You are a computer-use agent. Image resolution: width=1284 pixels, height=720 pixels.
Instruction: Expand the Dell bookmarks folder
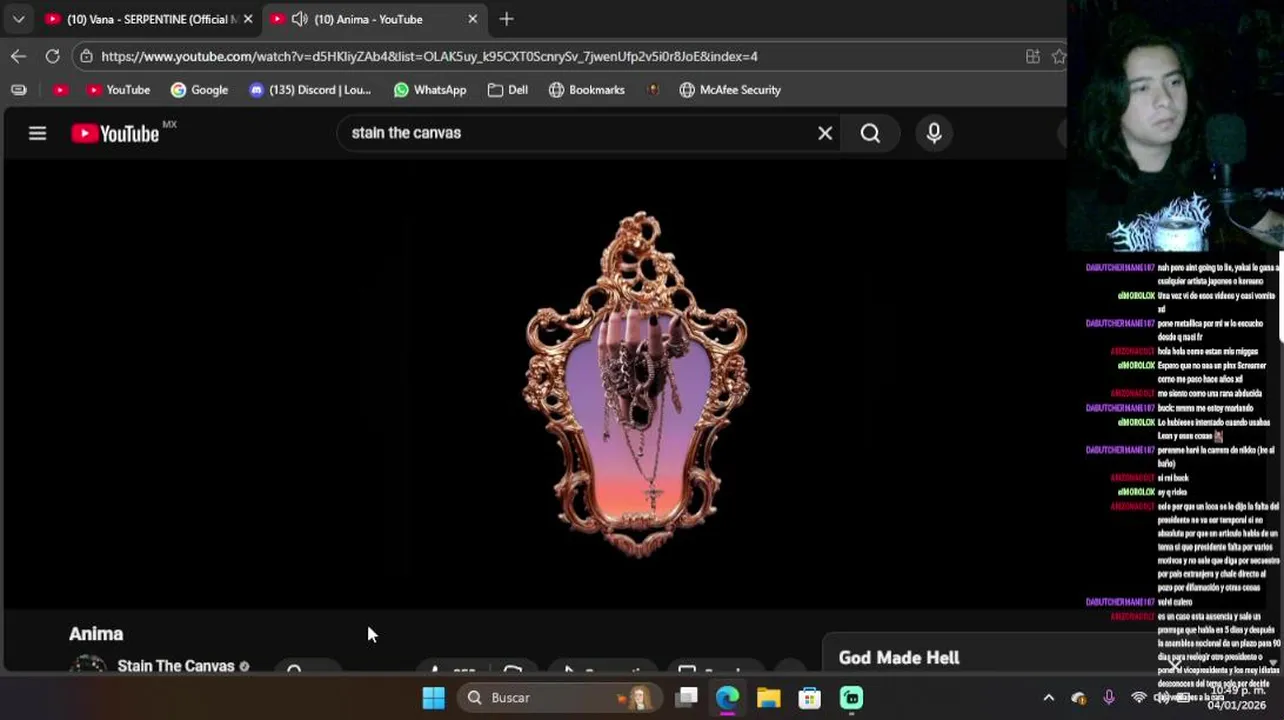point(508,90)
